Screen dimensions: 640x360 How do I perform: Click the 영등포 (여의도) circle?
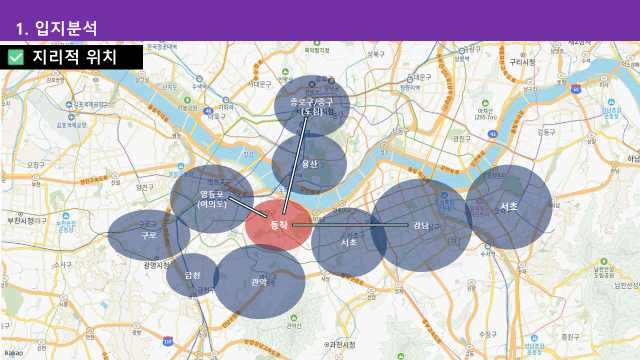click(212, 199)
